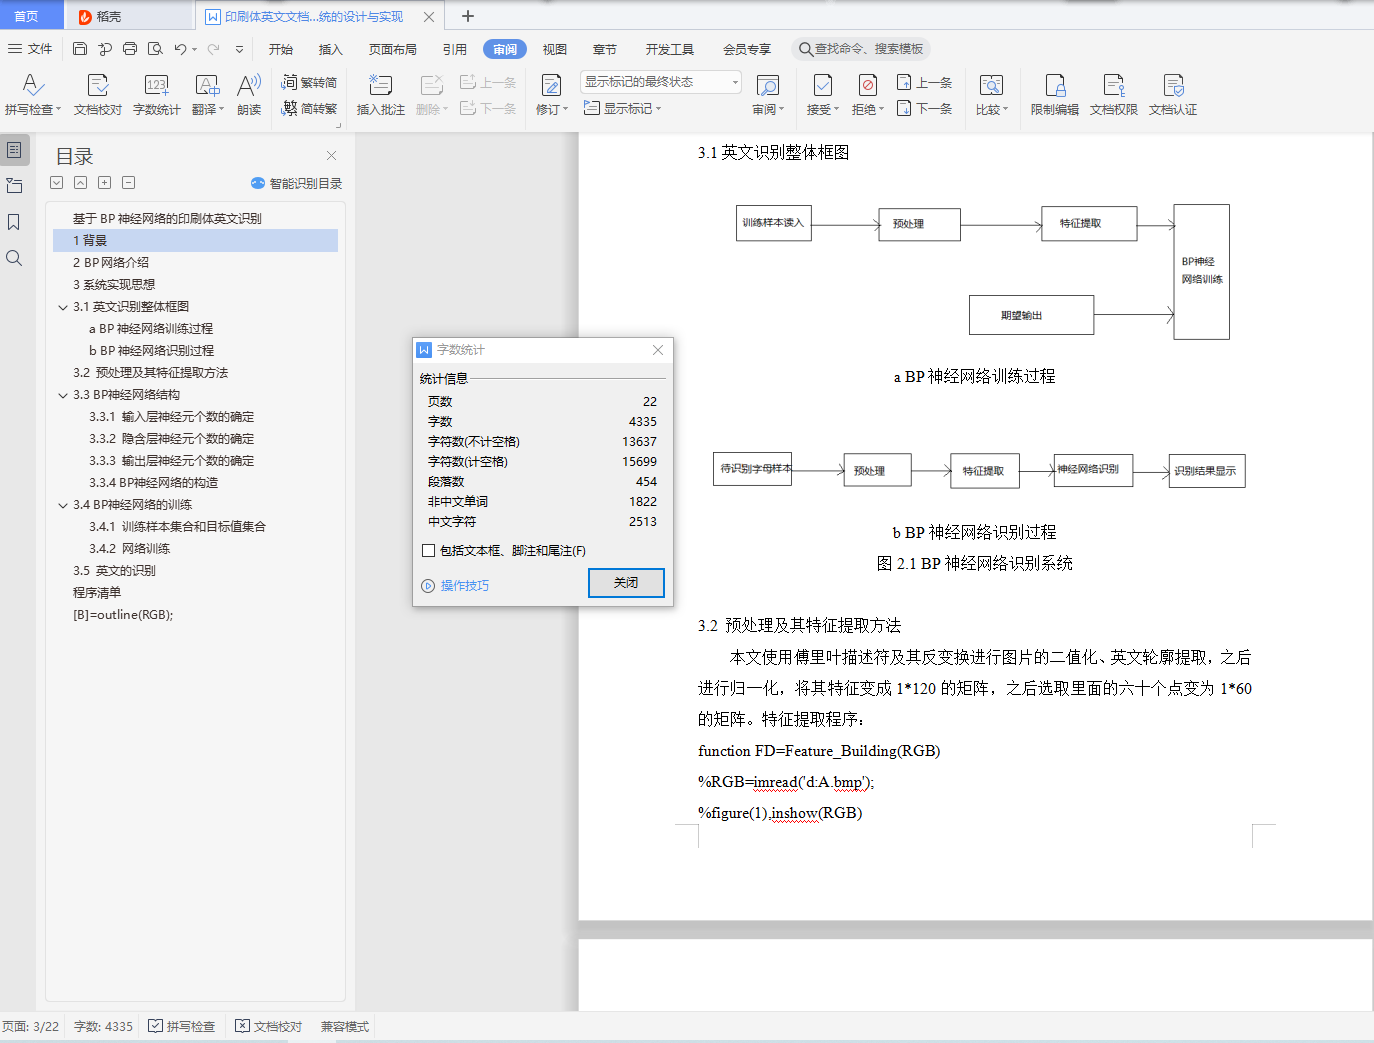
Task: Click the magnifier search icon in left sidebar
Action: [x=14, y=258]
